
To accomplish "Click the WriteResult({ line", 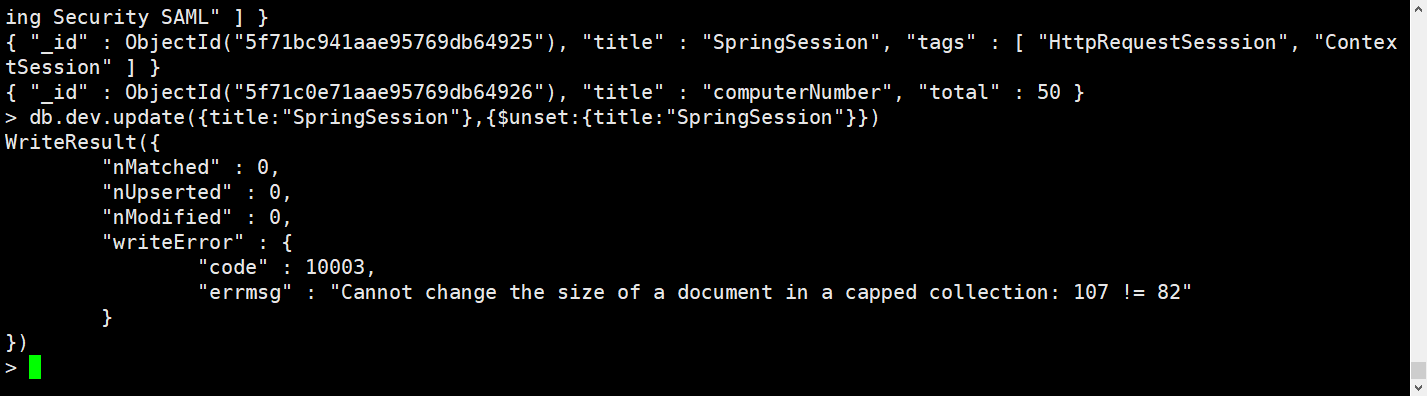I will tap(82, 143).
